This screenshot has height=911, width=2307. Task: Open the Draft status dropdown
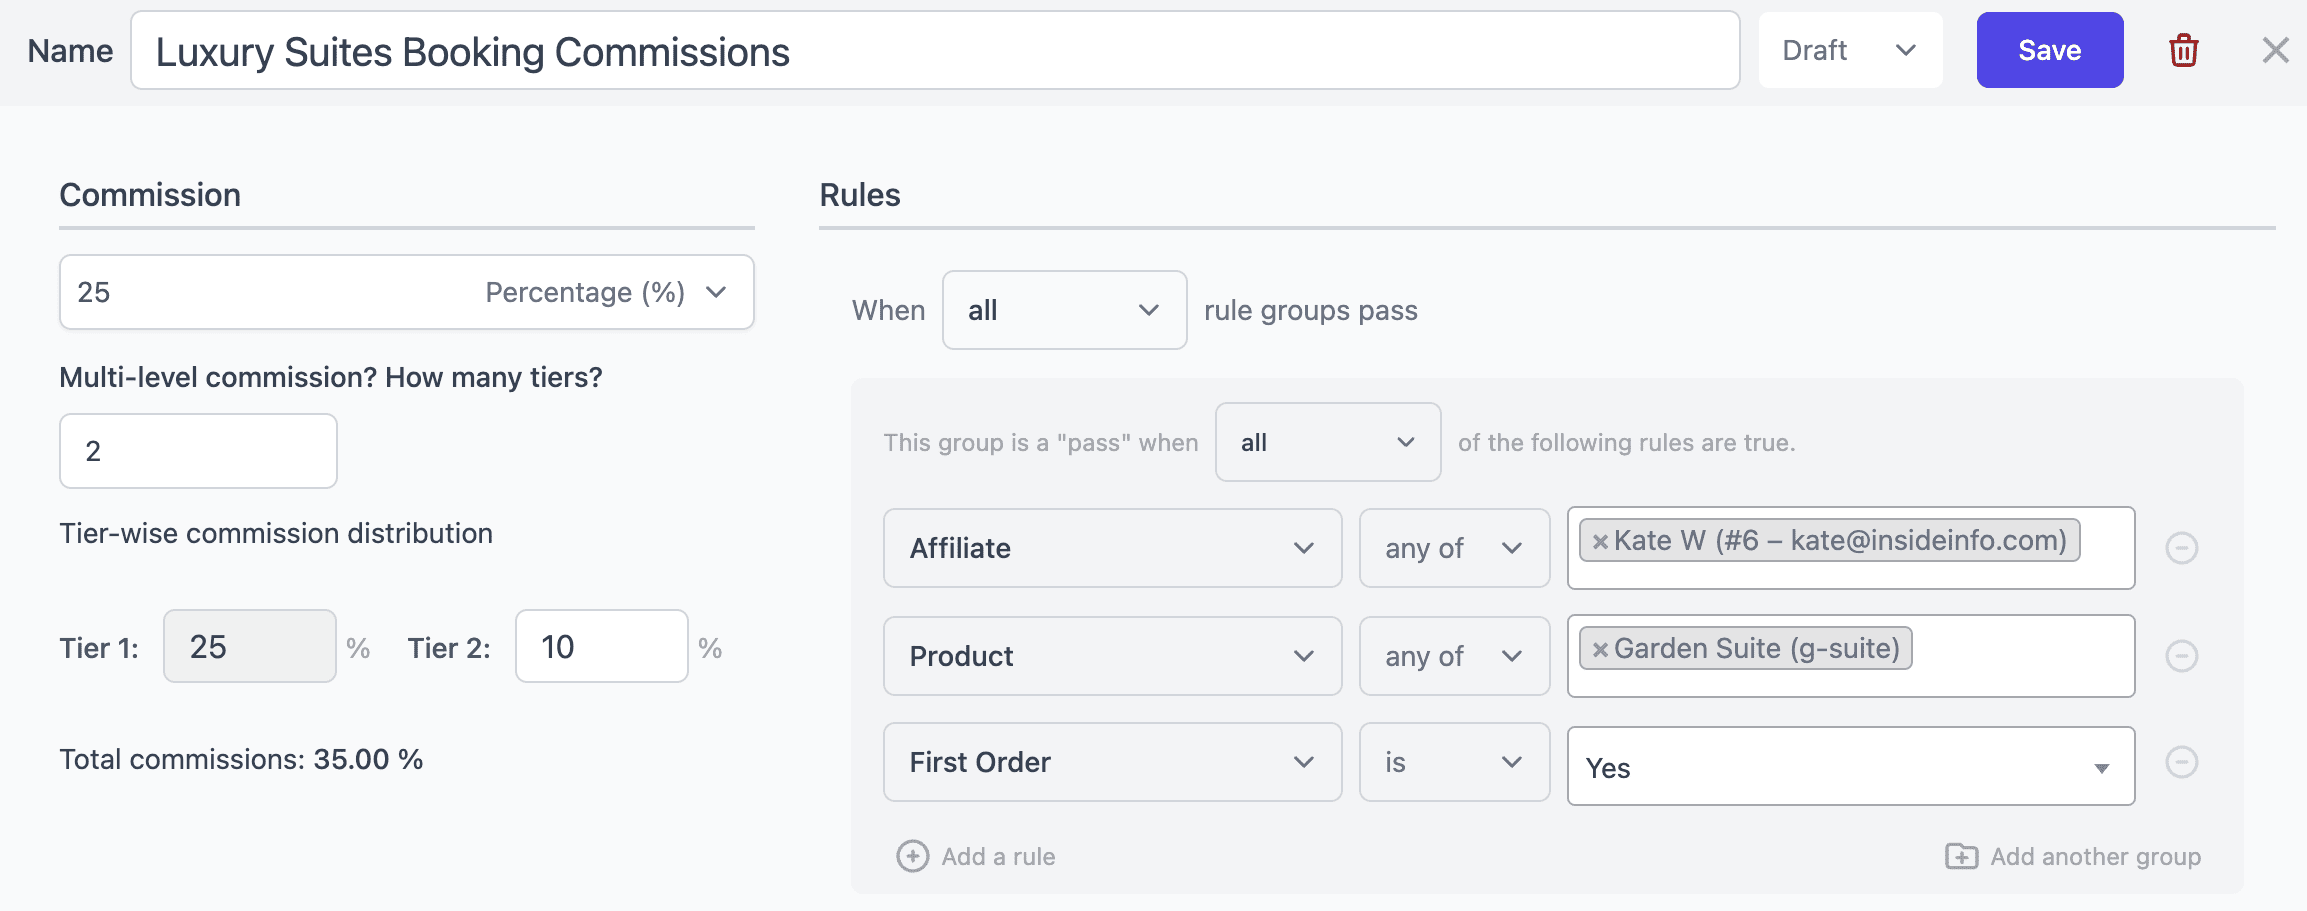tap(1850, 50)
